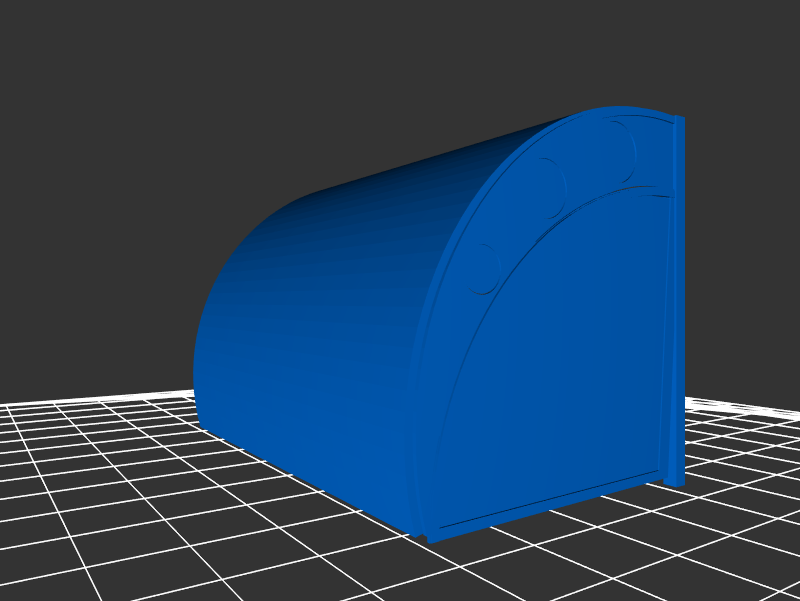The image size is (800, 601).
Task: Click the middle circular indent on the arch
Action: tap(549, 188)
